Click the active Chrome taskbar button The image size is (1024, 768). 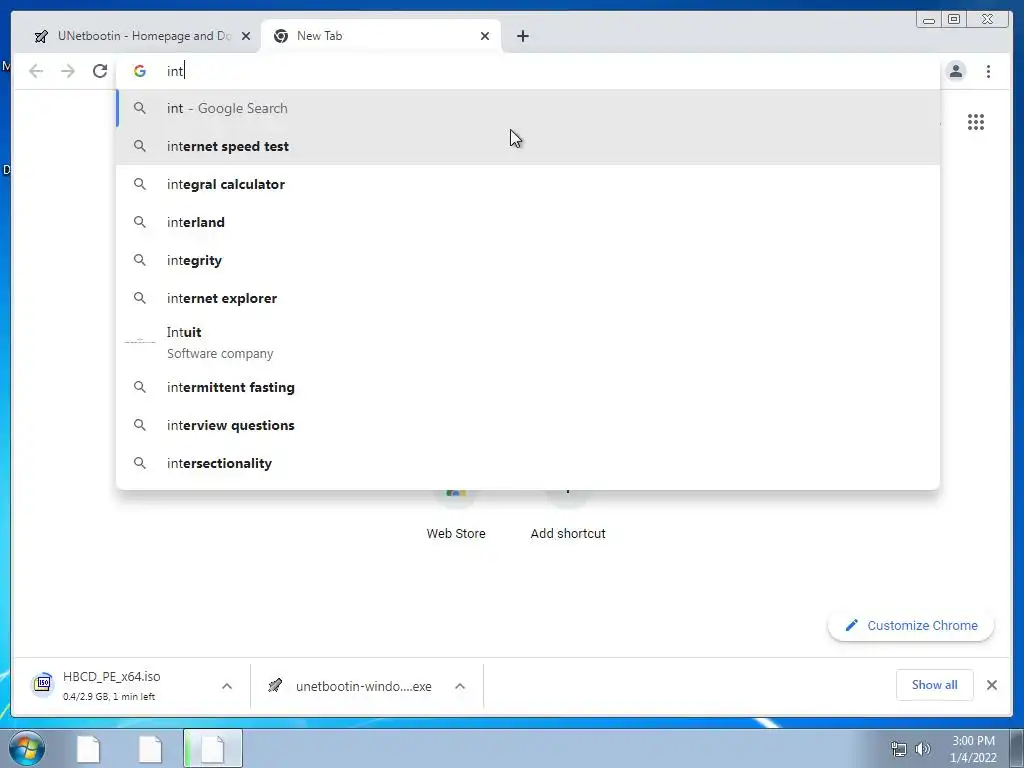click(213, 748)
